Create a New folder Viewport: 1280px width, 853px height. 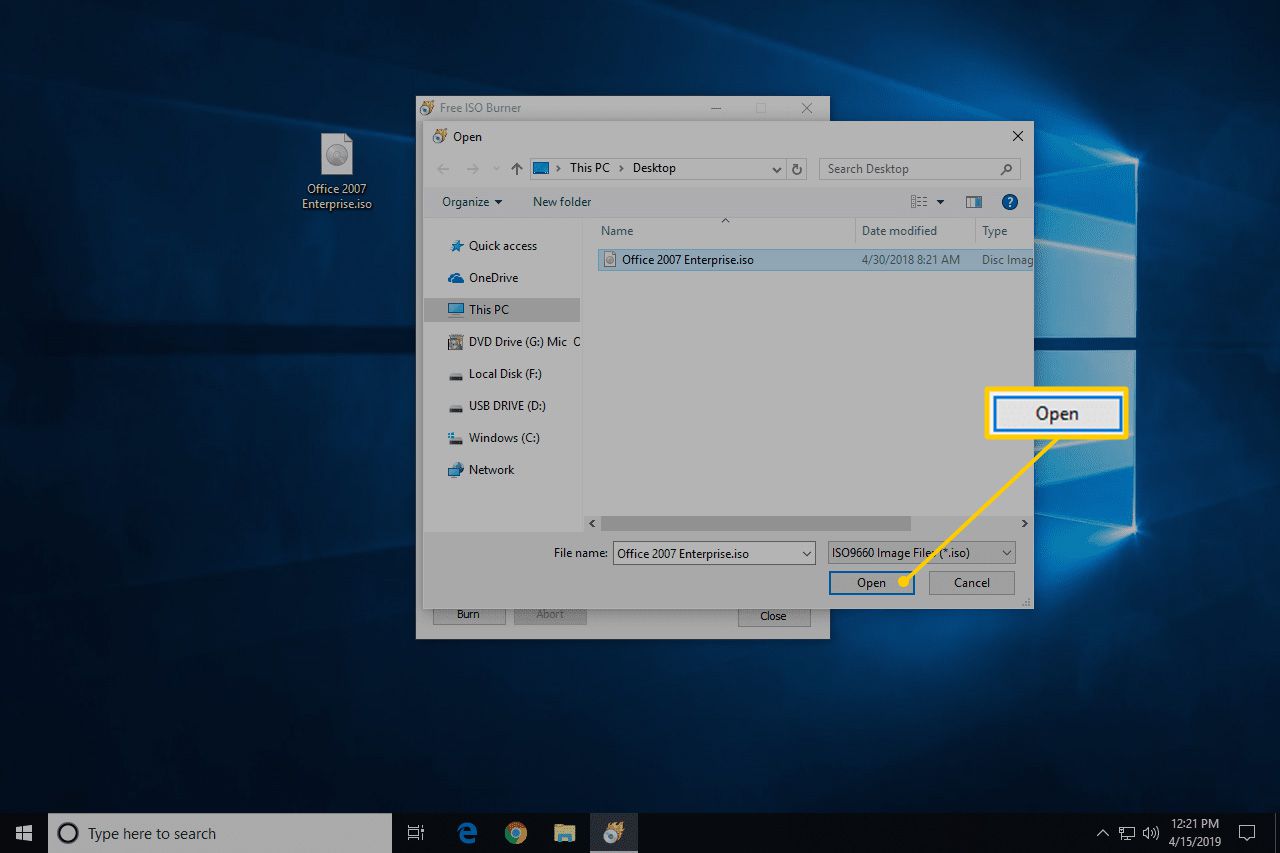click(562, 202)
